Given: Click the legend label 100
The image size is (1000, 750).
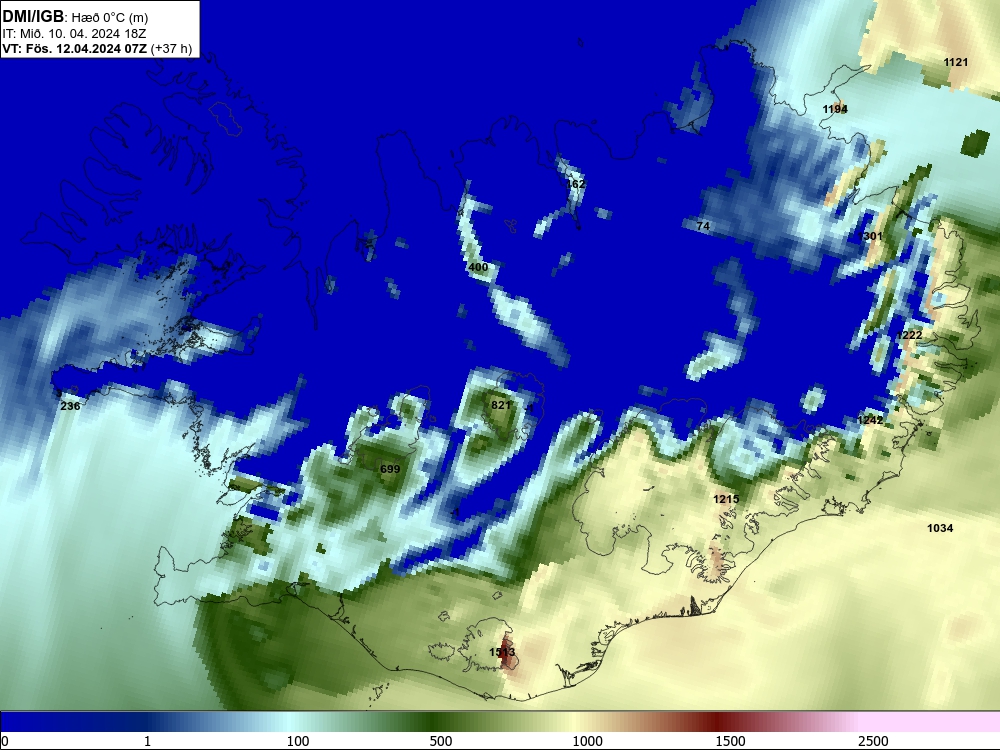Looking at the screenshot, I should [298, 741].
